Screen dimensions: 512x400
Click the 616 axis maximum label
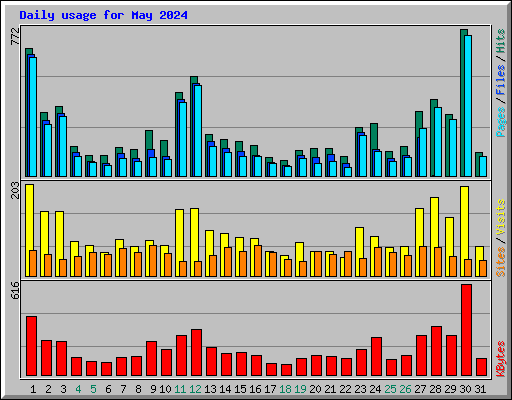[15, 290]
